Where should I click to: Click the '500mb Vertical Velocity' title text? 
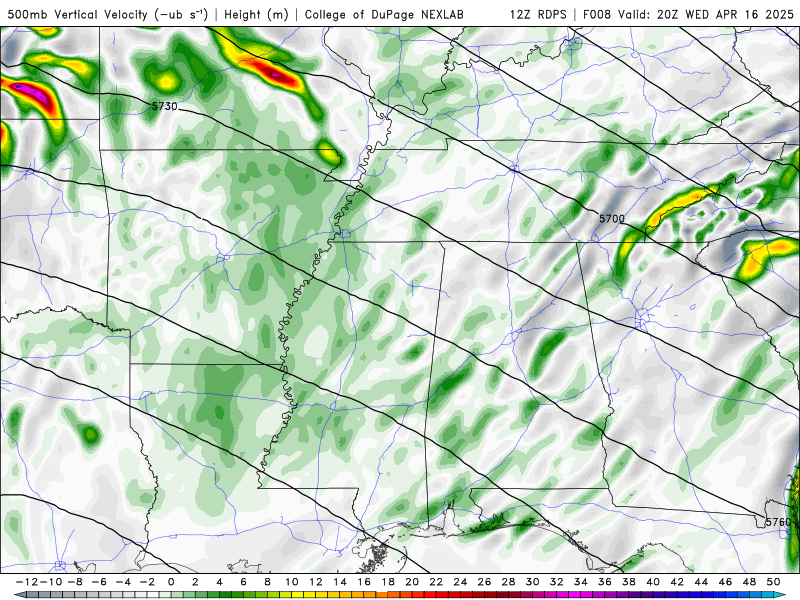(x=78, y=14)
